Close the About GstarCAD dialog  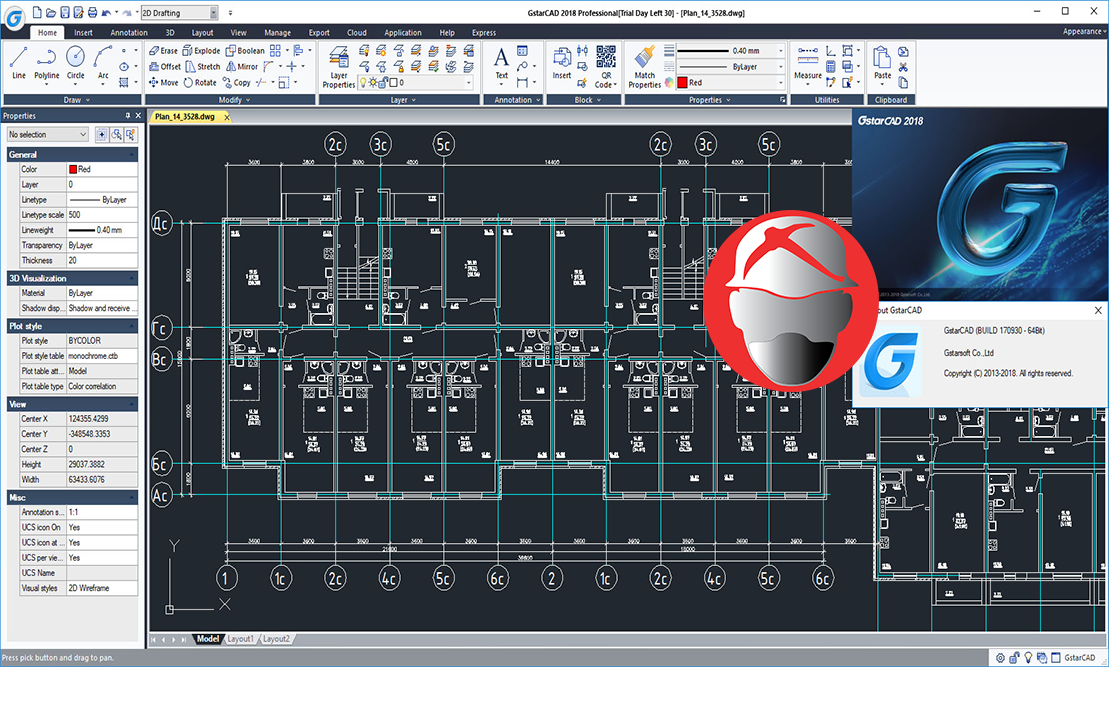1098,310
